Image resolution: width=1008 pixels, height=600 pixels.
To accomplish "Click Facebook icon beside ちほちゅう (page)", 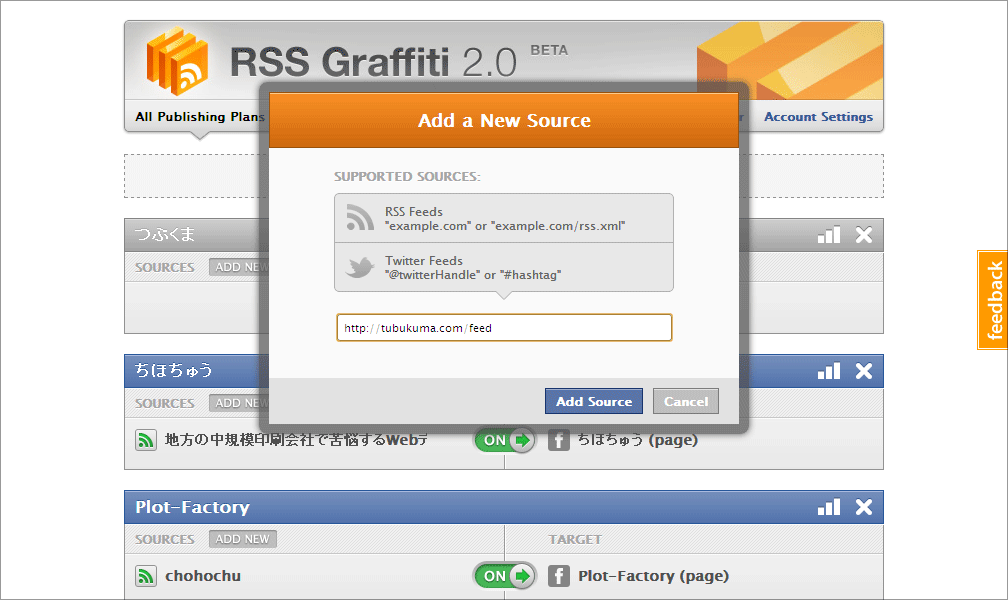I will tap(559, 441).
